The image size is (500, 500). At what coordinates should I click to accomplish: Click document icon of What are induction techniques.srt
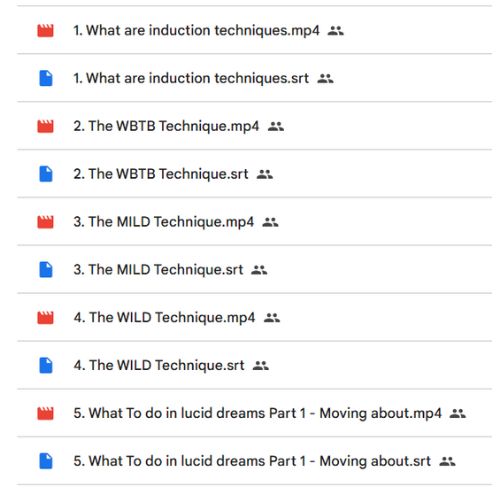[46, 78]
